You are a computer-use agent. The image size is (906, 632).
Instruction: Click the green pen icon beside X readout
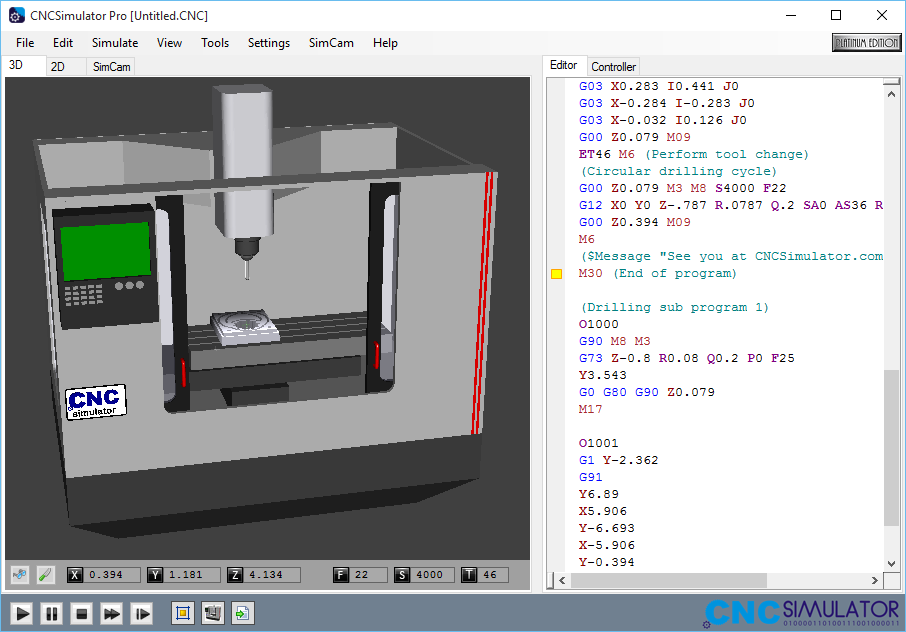tap(45, 575)
